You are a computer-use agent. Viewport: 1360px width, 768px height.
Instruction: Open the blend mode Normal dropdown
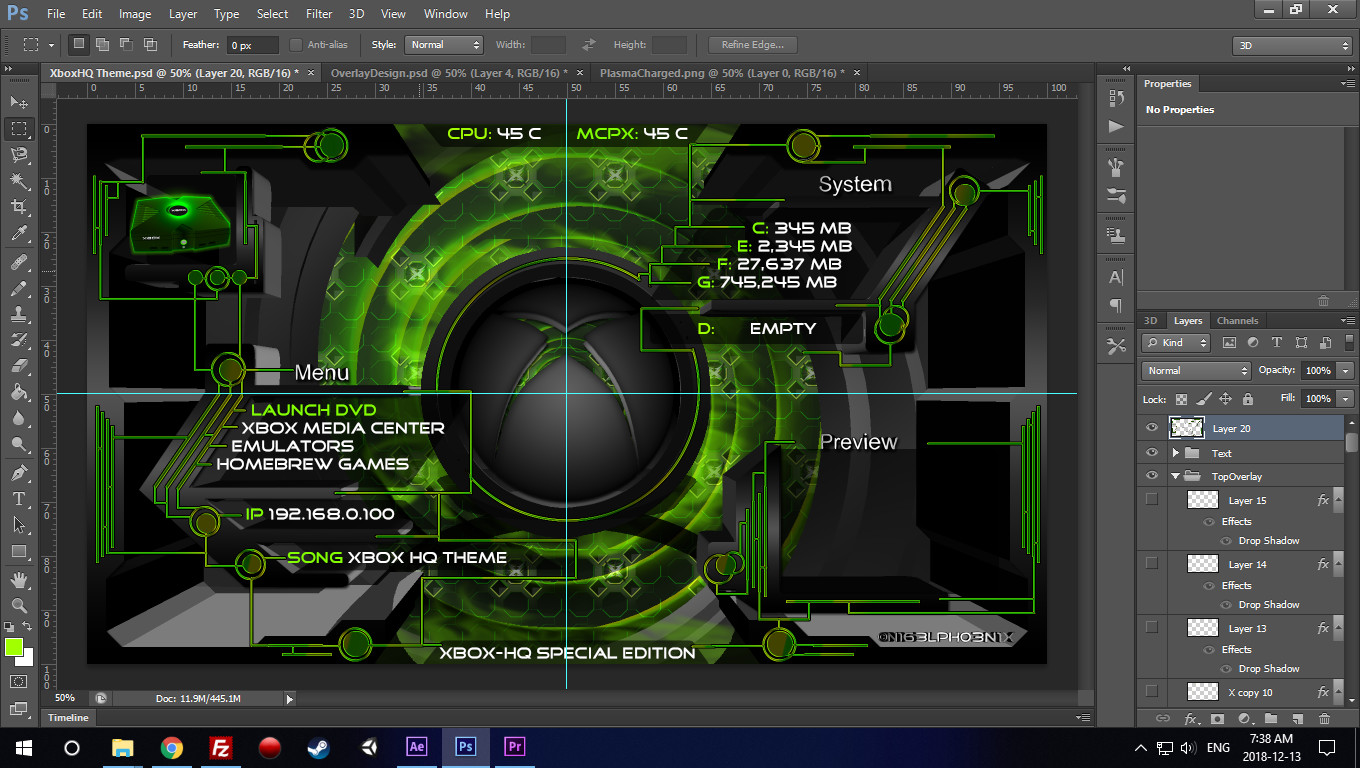coord(1196,370)
